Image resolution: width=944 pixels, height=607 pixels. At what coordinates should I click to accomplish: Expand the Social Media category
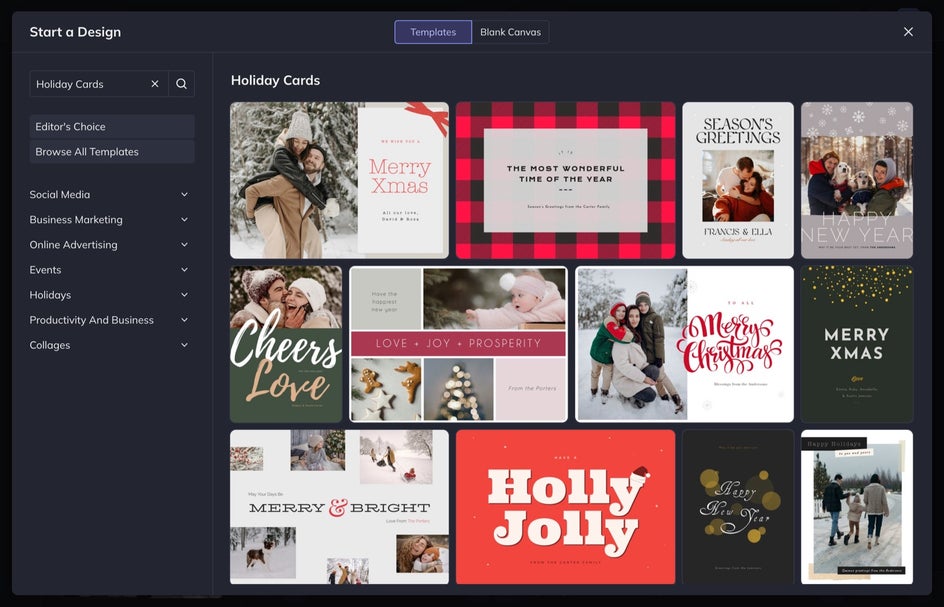(110, 195)
